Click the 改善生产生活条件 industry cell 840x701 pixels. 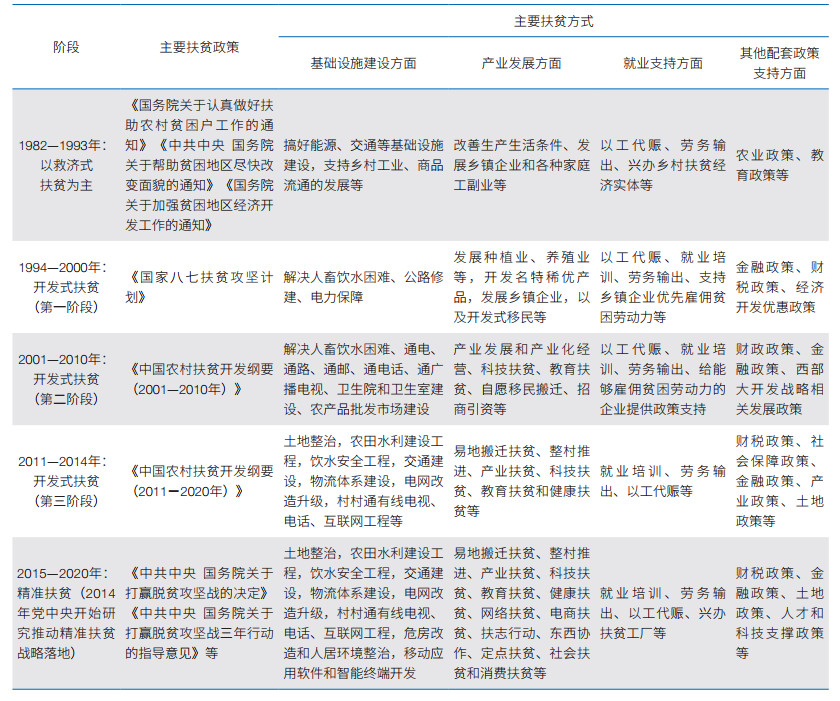tap(521, 165)
